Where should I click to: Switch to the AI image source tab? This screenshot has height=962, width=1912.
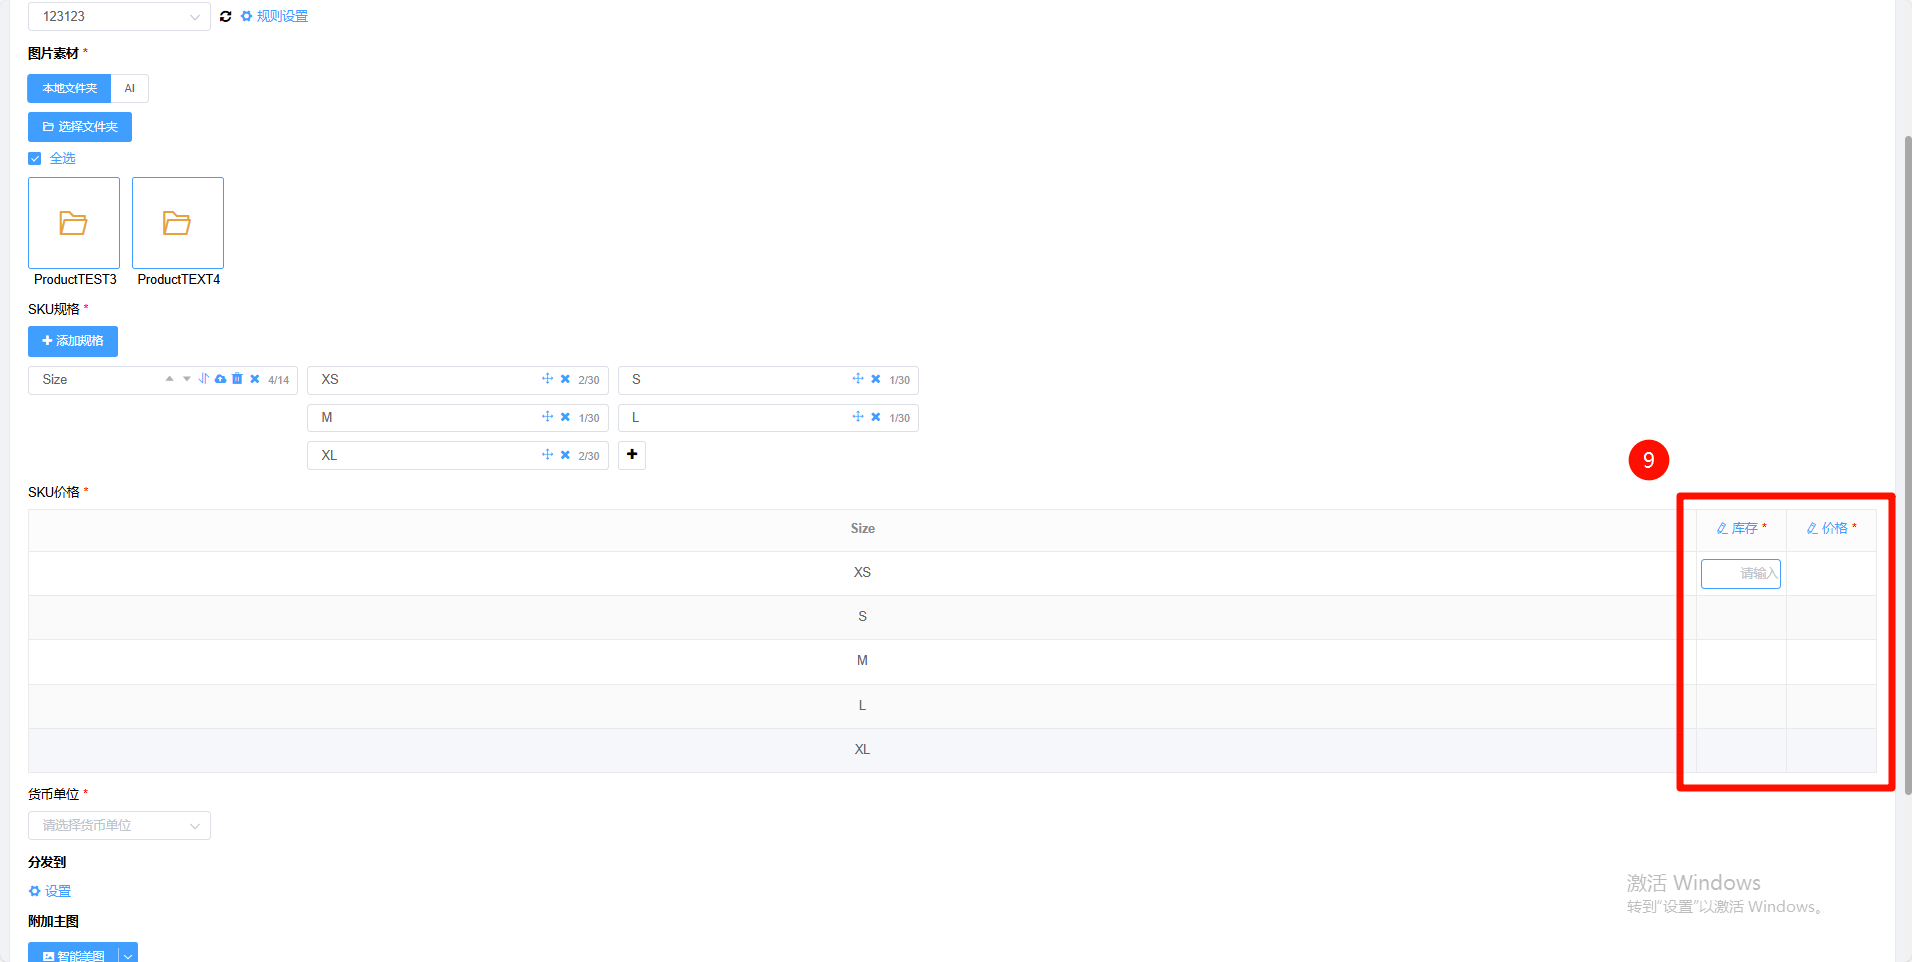pyautogui.click(x=130, y=88)
